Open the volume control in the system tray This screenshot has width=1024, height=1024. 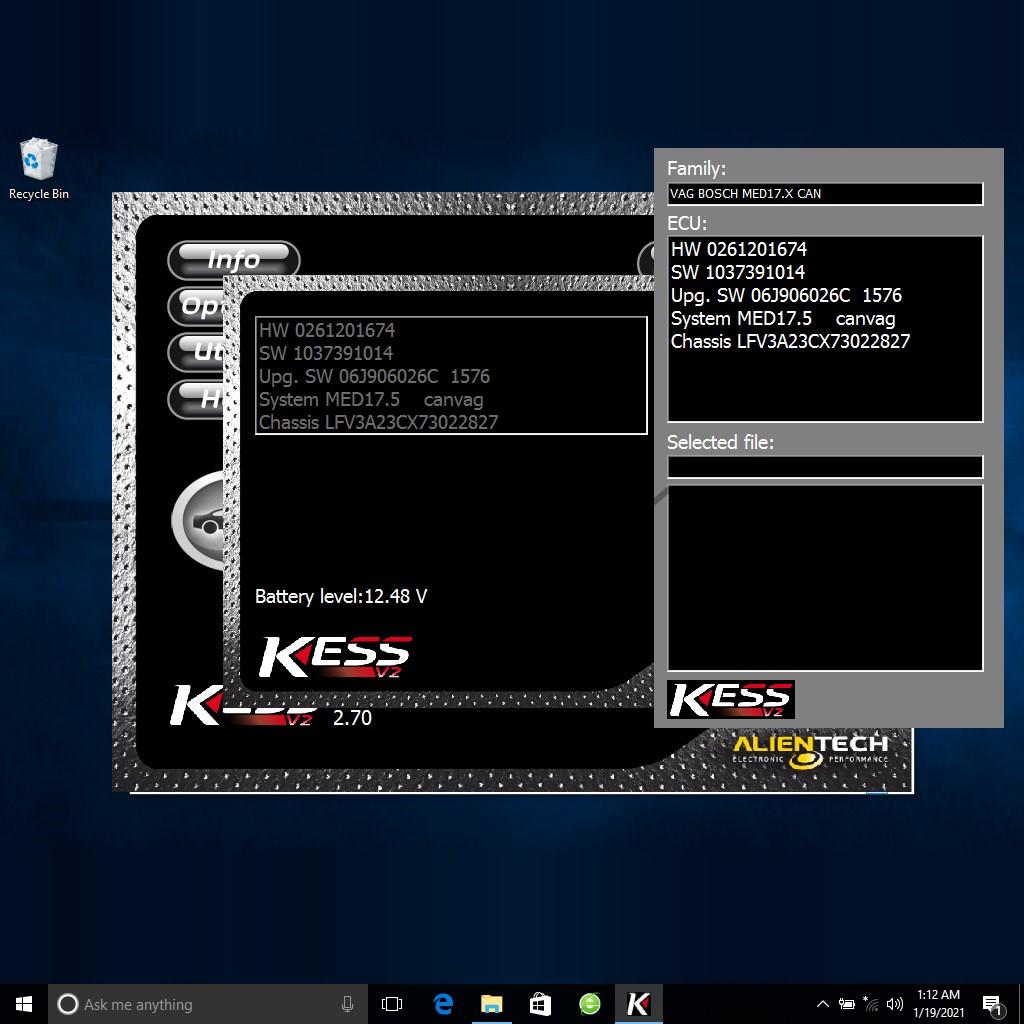point(895,1004)
